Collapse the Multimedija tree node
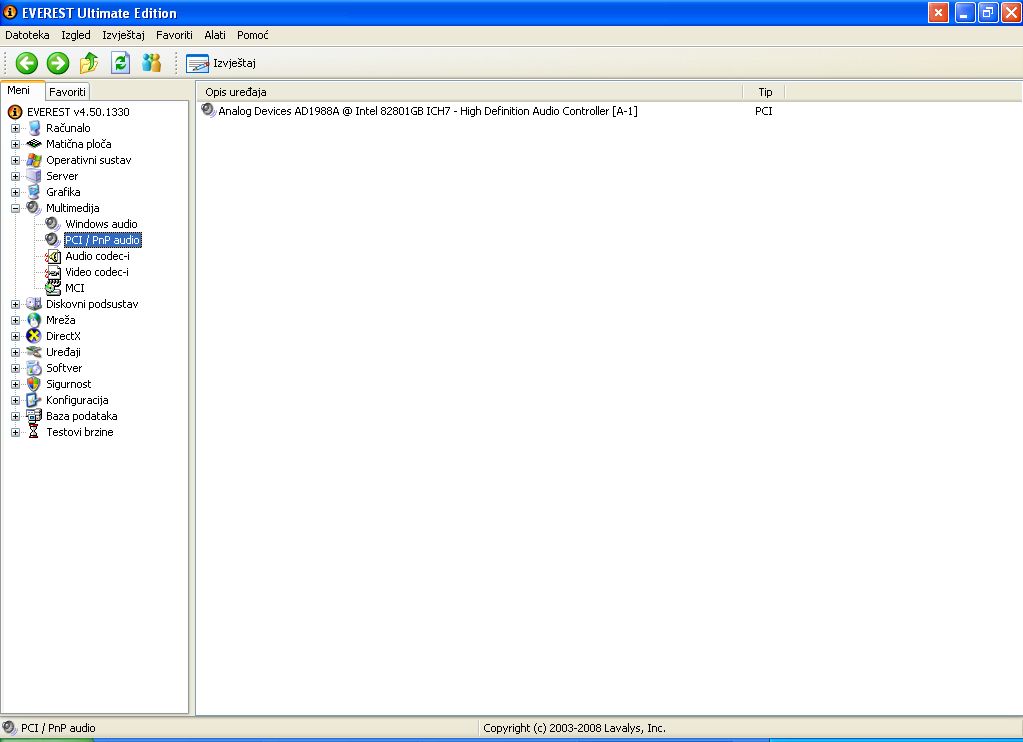The height and width of the screenshot is (742, 1023). click(x=16, y=208)
